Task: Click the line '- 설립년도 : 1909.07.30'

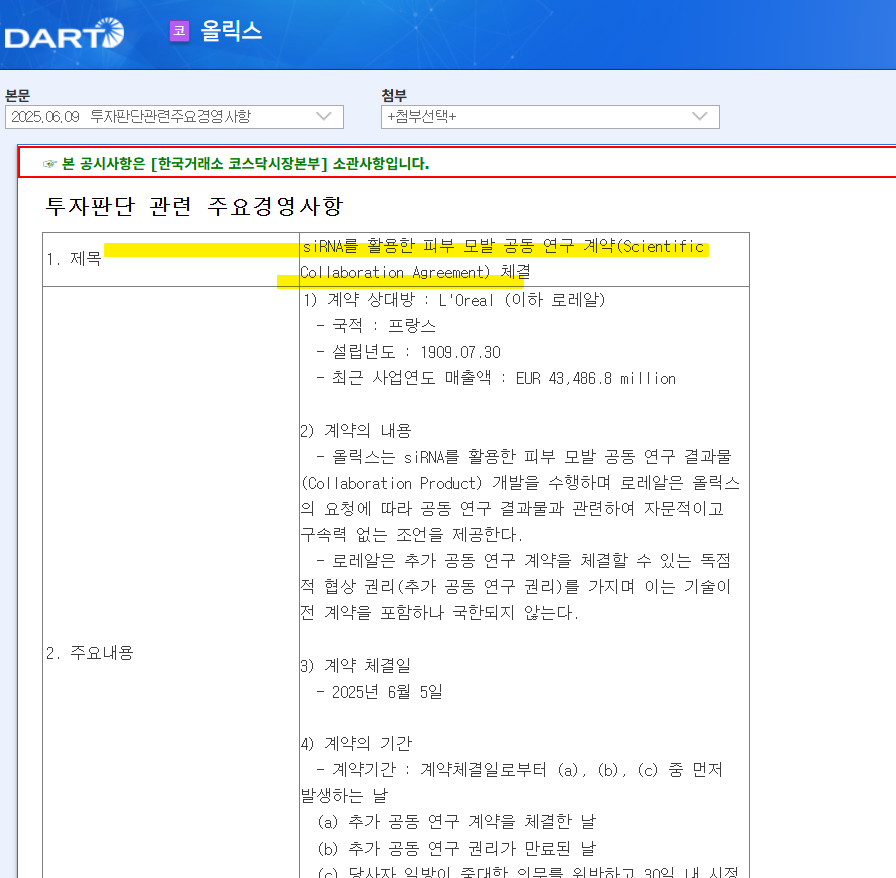Action: click(x=409, y=352)
